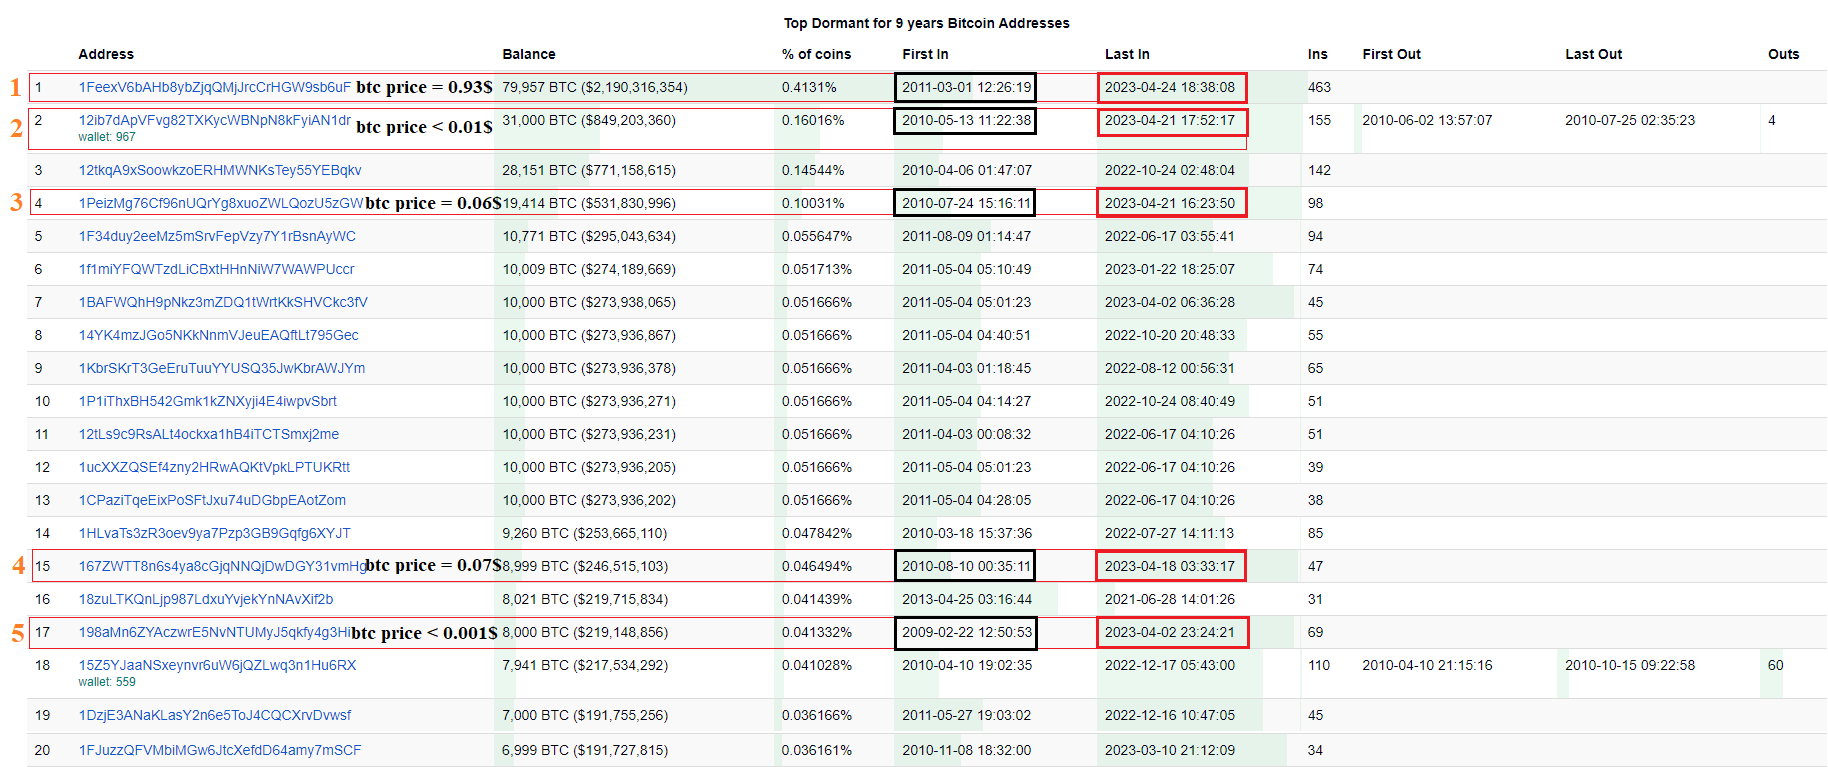Screen dimensions: 1828x767
Task: Click the Outs column header
Action: [1783, 54]
